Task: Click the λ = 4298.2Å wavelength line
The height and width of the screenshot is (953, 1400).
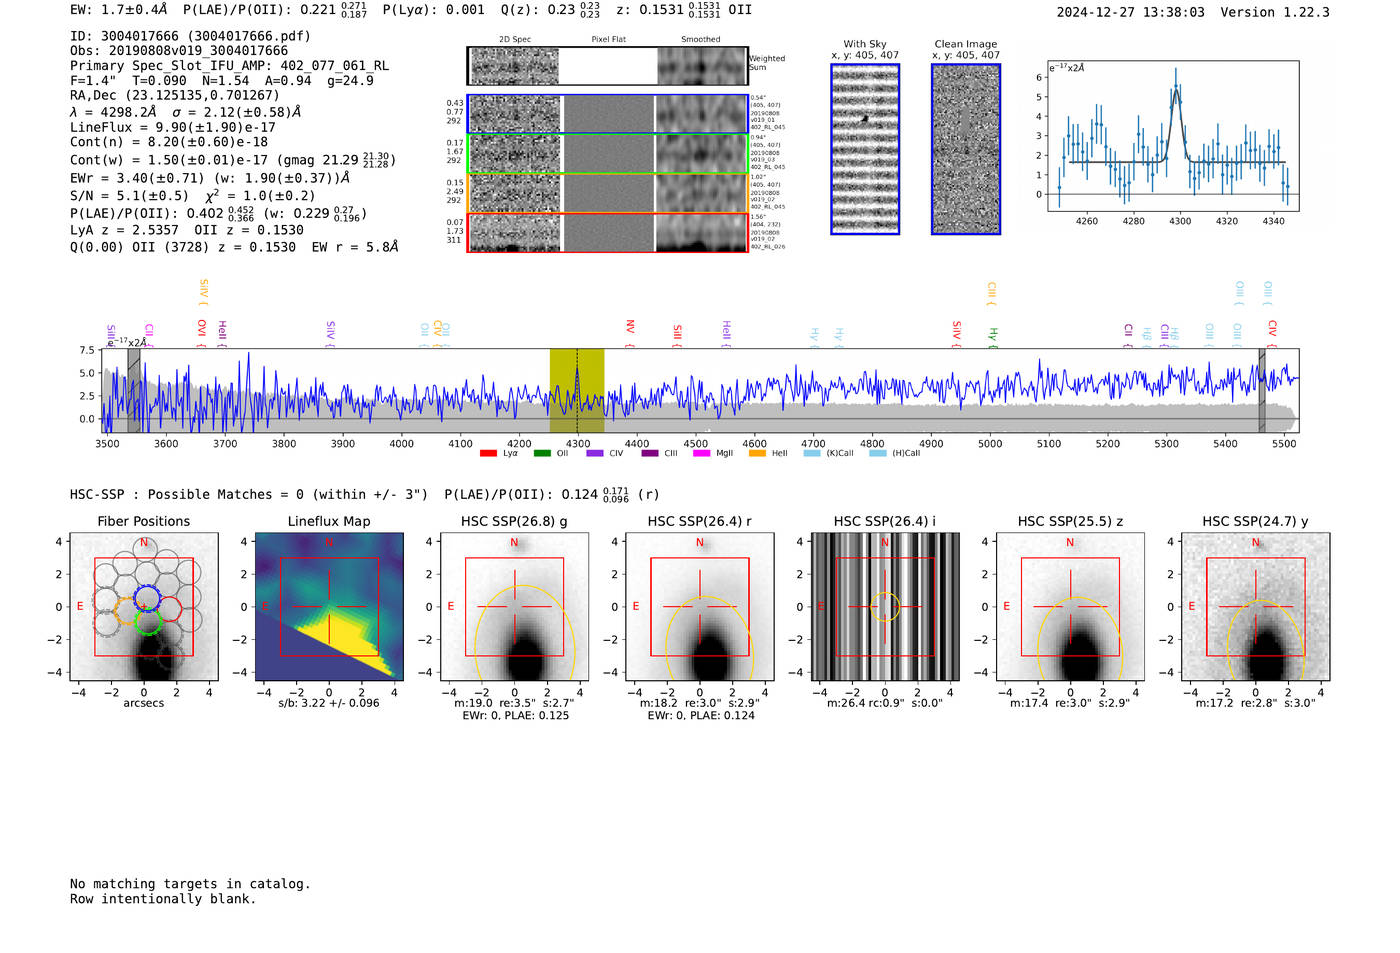Action: pos(186,112)
